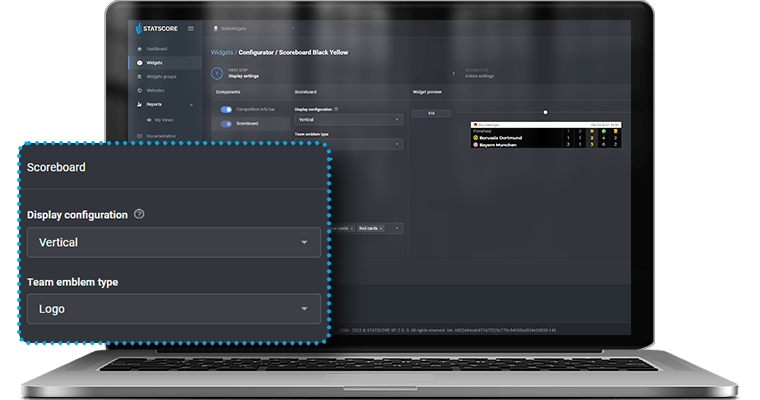Click the small Scoreboard column header on the laptop screen
This screenshot has width=760, height=400.
tap(305, 92)
